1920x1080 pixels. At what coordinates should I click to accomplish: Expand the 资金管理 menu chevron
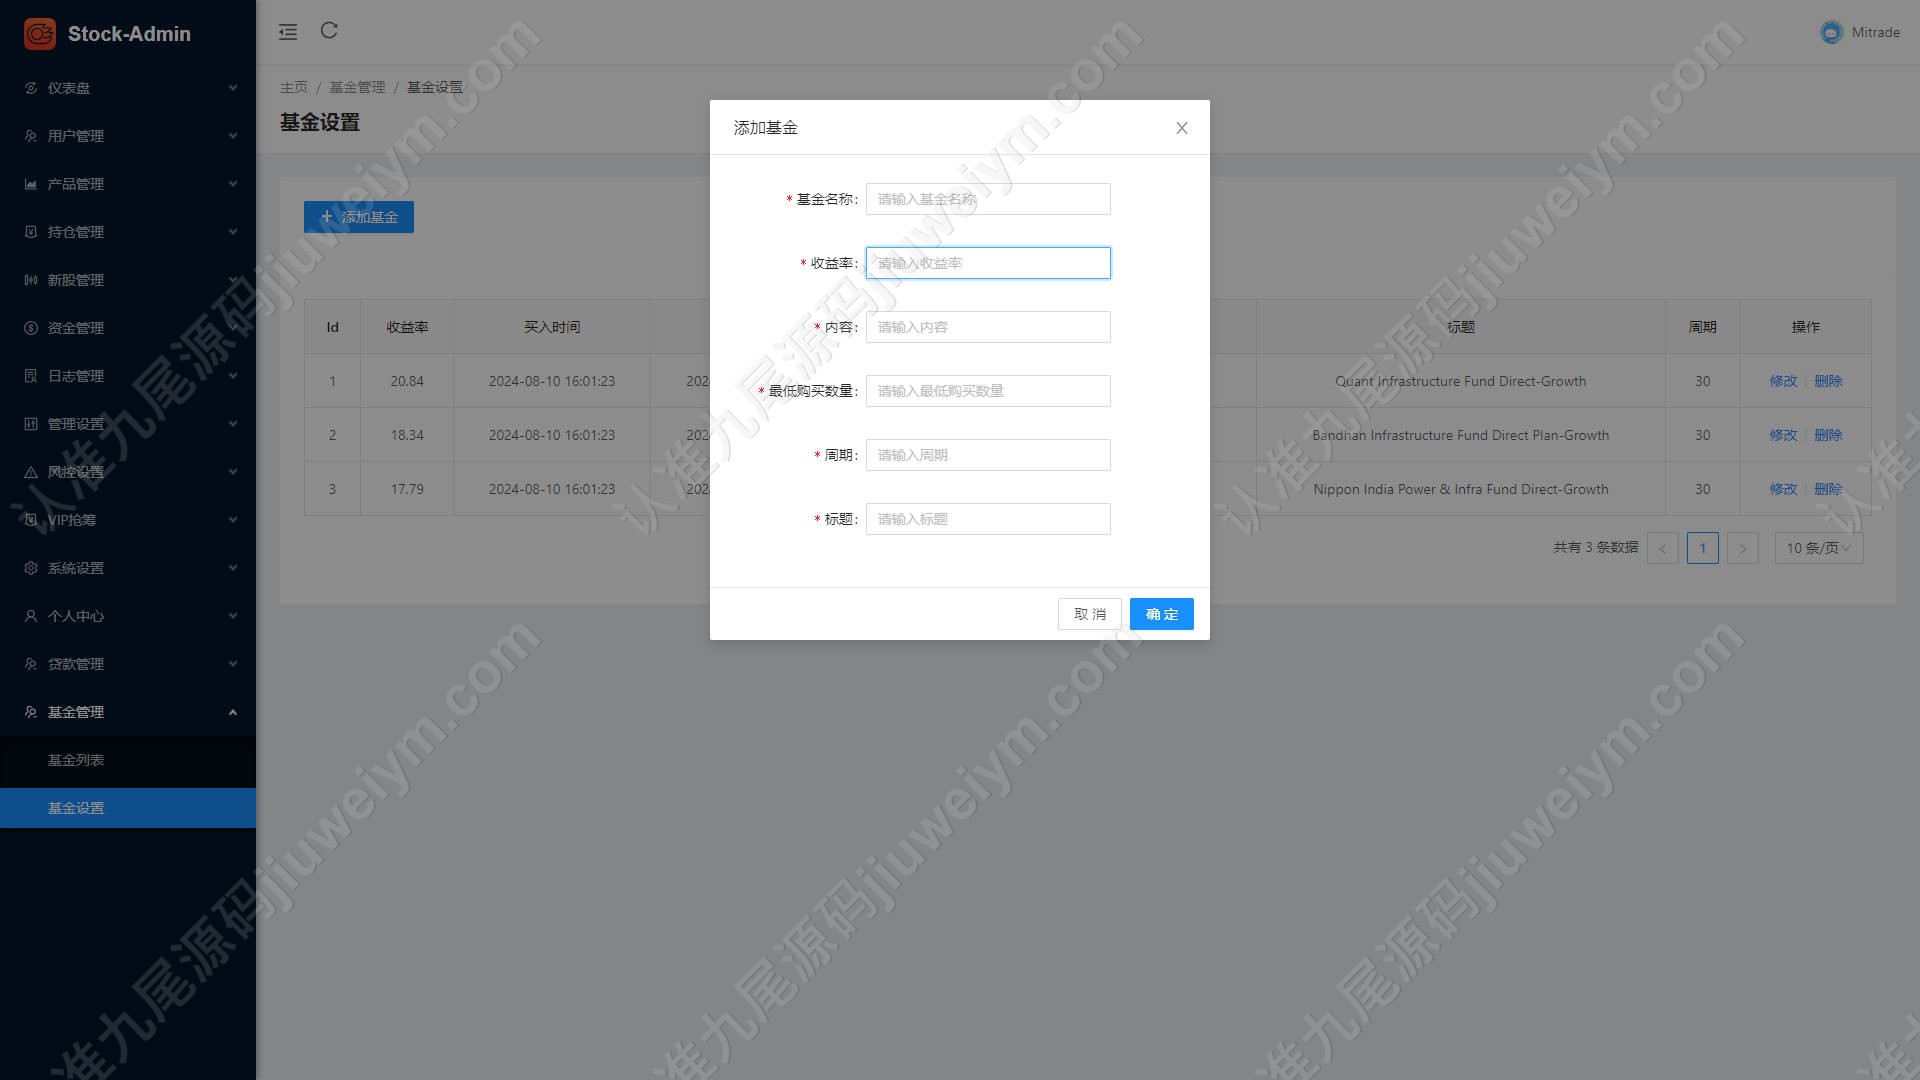(233, 328)
